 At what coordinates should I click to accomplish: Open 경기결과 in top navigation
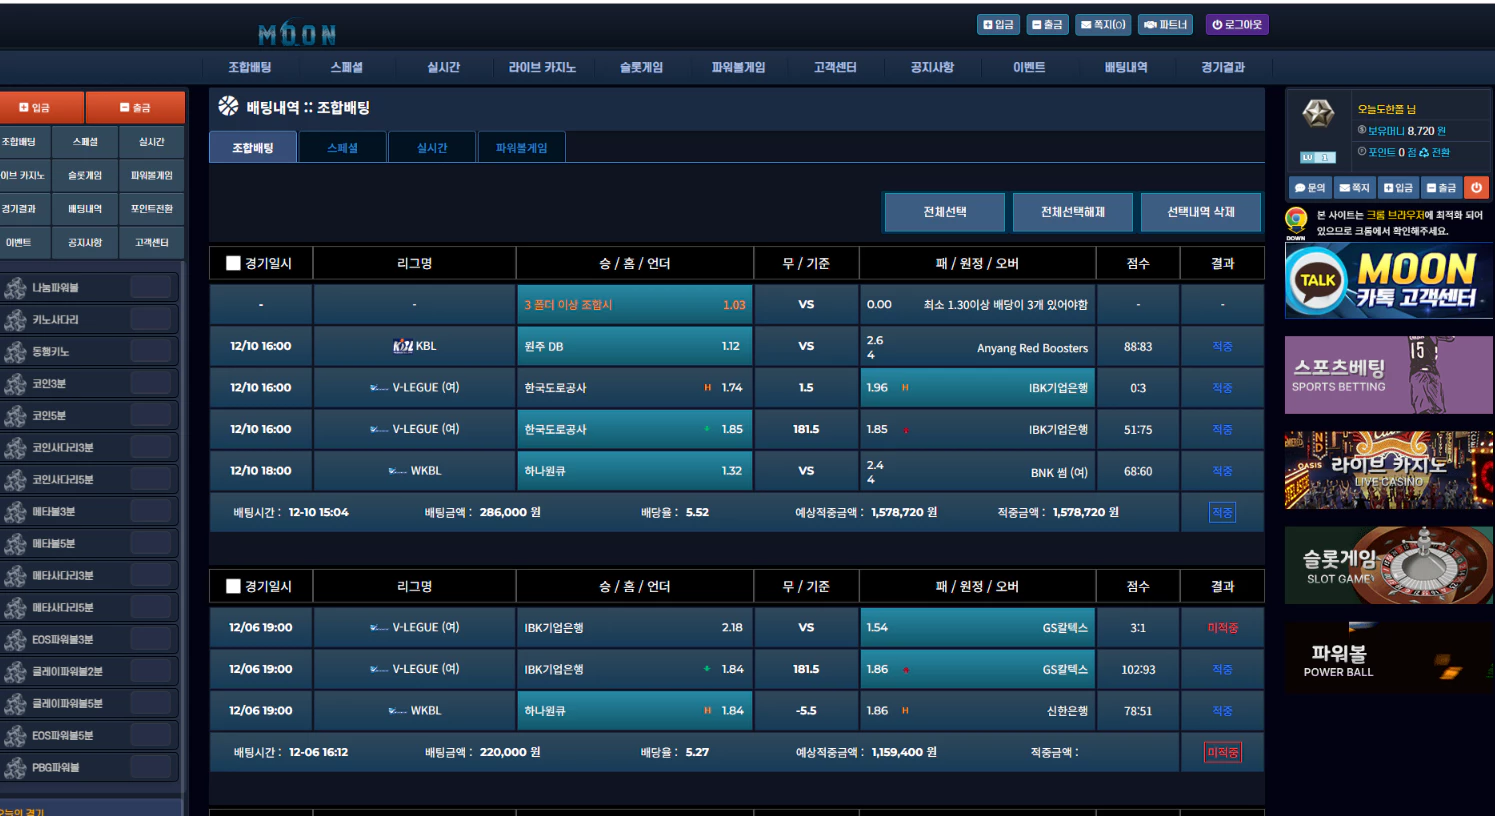pos(1223,67)
